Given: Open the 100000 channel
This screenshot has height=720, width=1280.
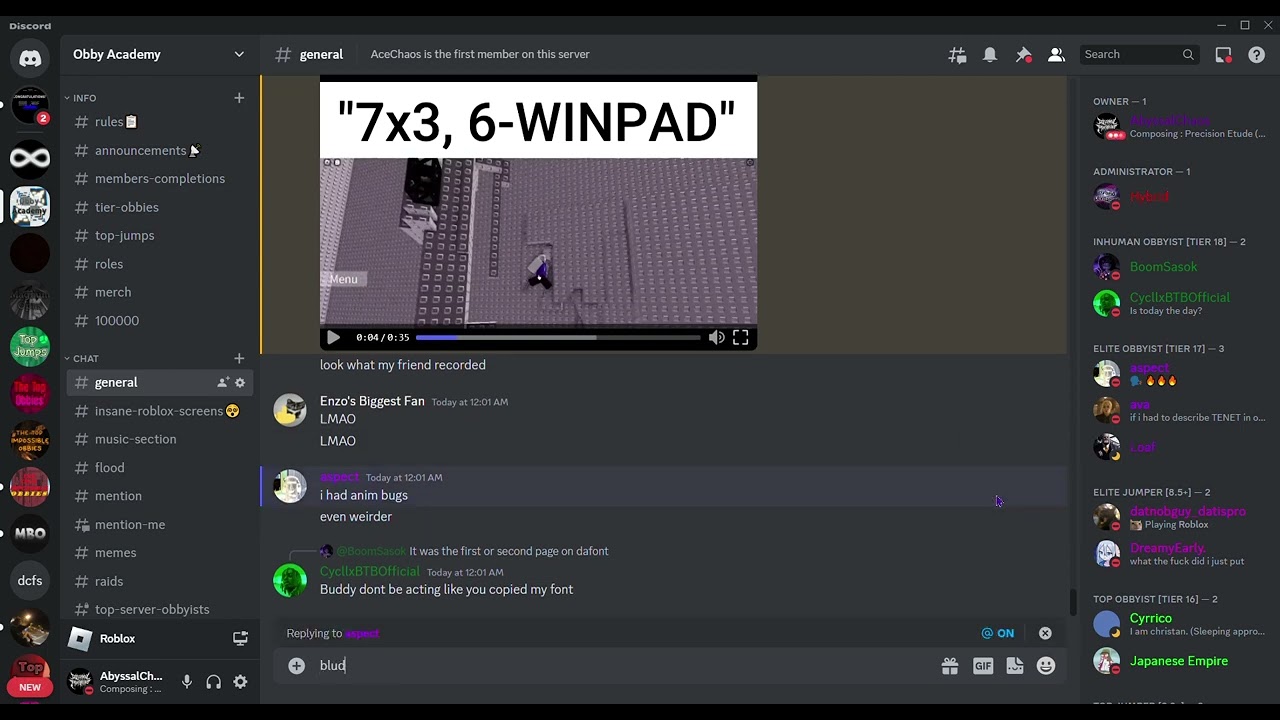Looking at the screenshot, I should click(x=160, y=321).
